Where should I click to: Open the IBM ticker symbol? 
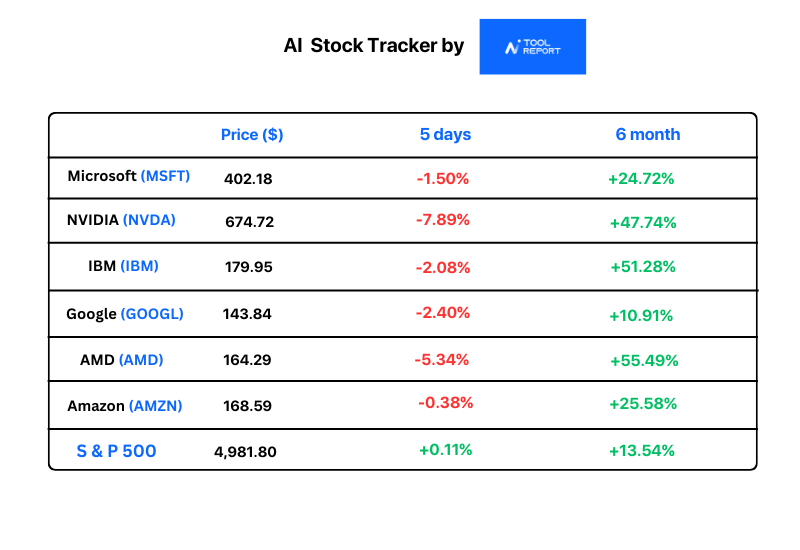139,266
